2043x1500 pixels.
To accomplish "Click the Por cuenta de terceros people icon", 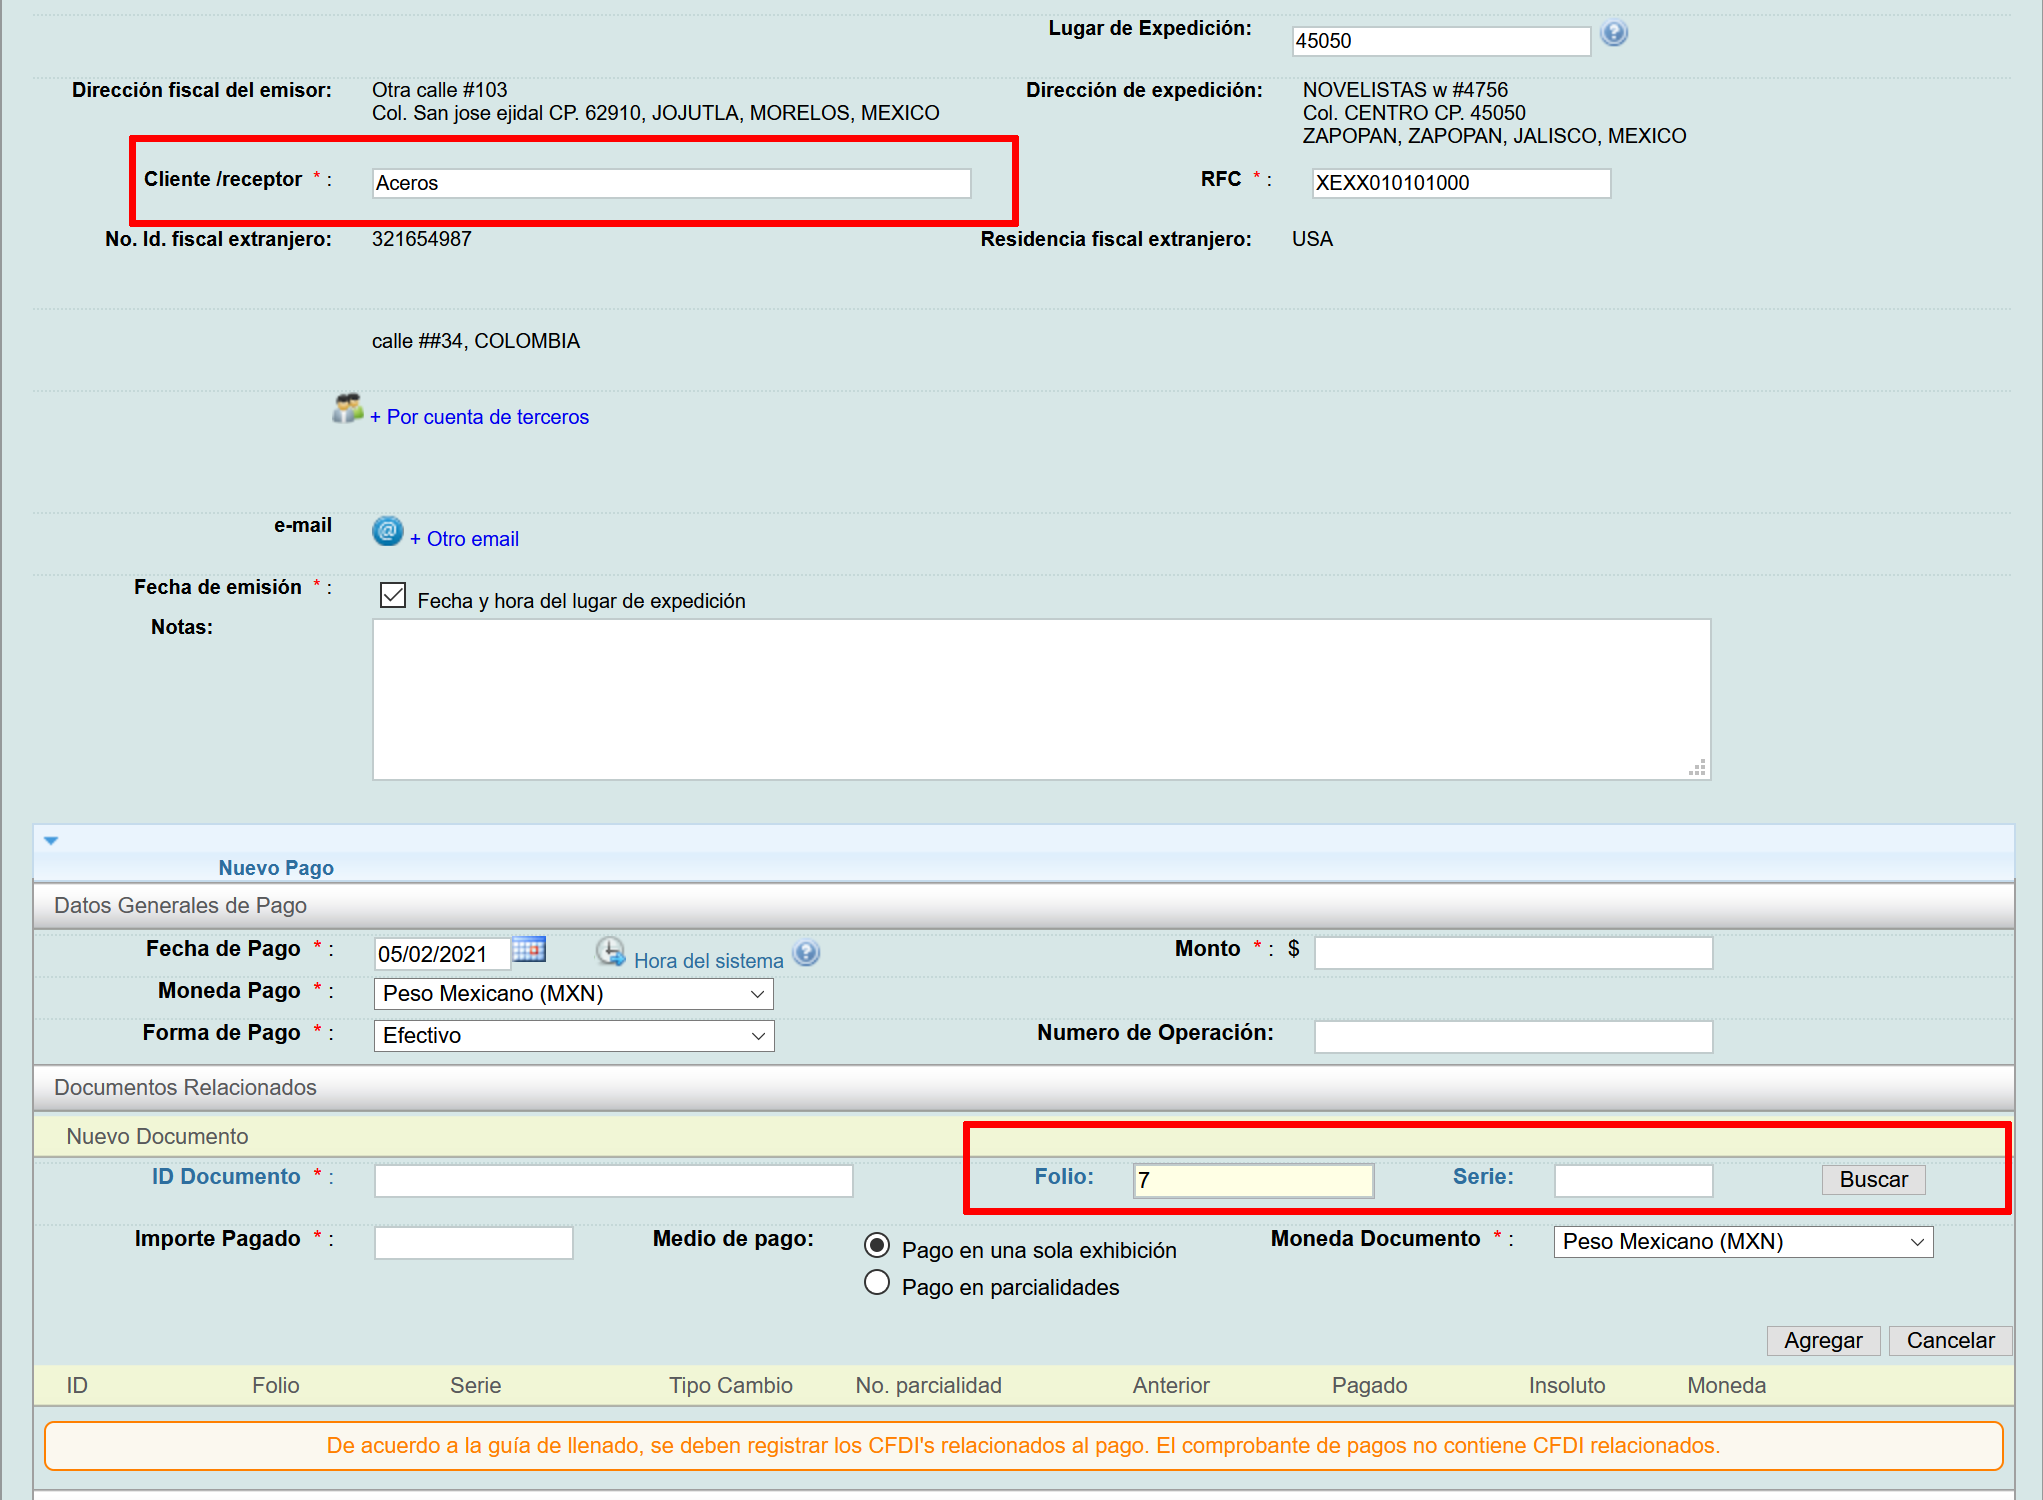I will point(347,409).
